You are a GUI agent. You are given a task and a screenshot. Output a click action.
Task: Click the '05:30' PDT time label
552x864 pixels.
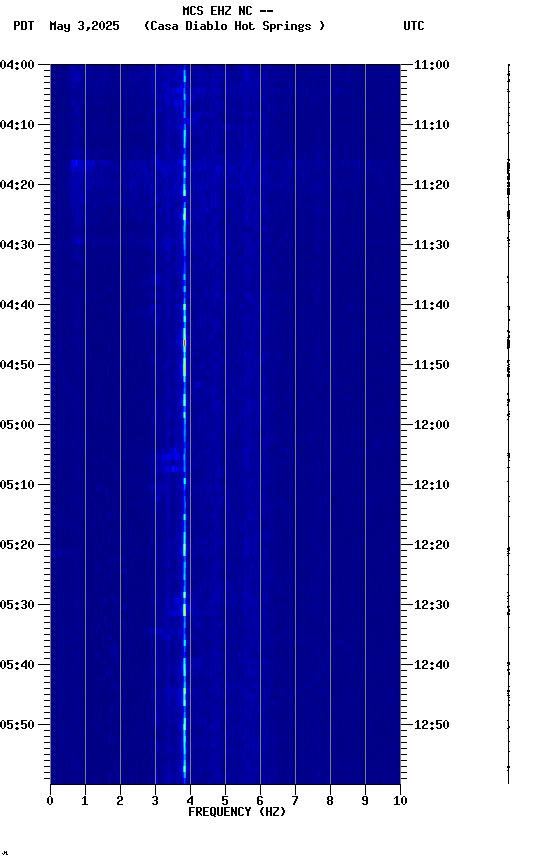pos(17,605)
